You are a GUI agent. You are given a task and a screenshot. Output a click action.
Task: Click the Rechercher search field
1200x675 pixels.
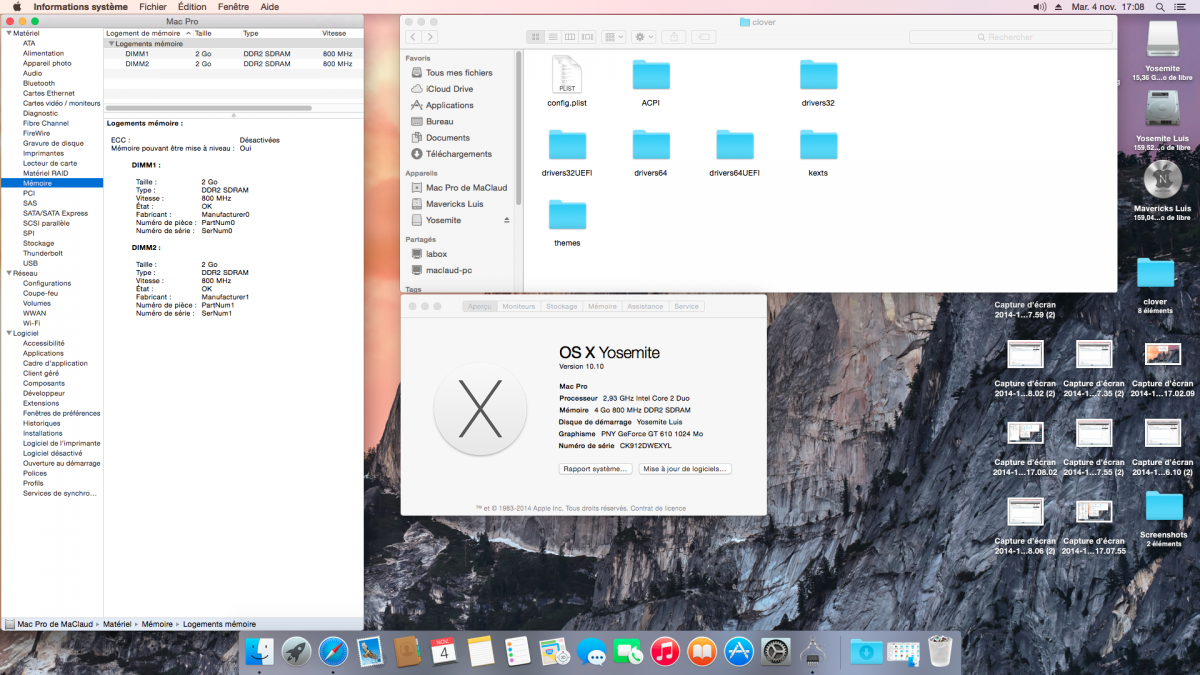pos(1008,37)
